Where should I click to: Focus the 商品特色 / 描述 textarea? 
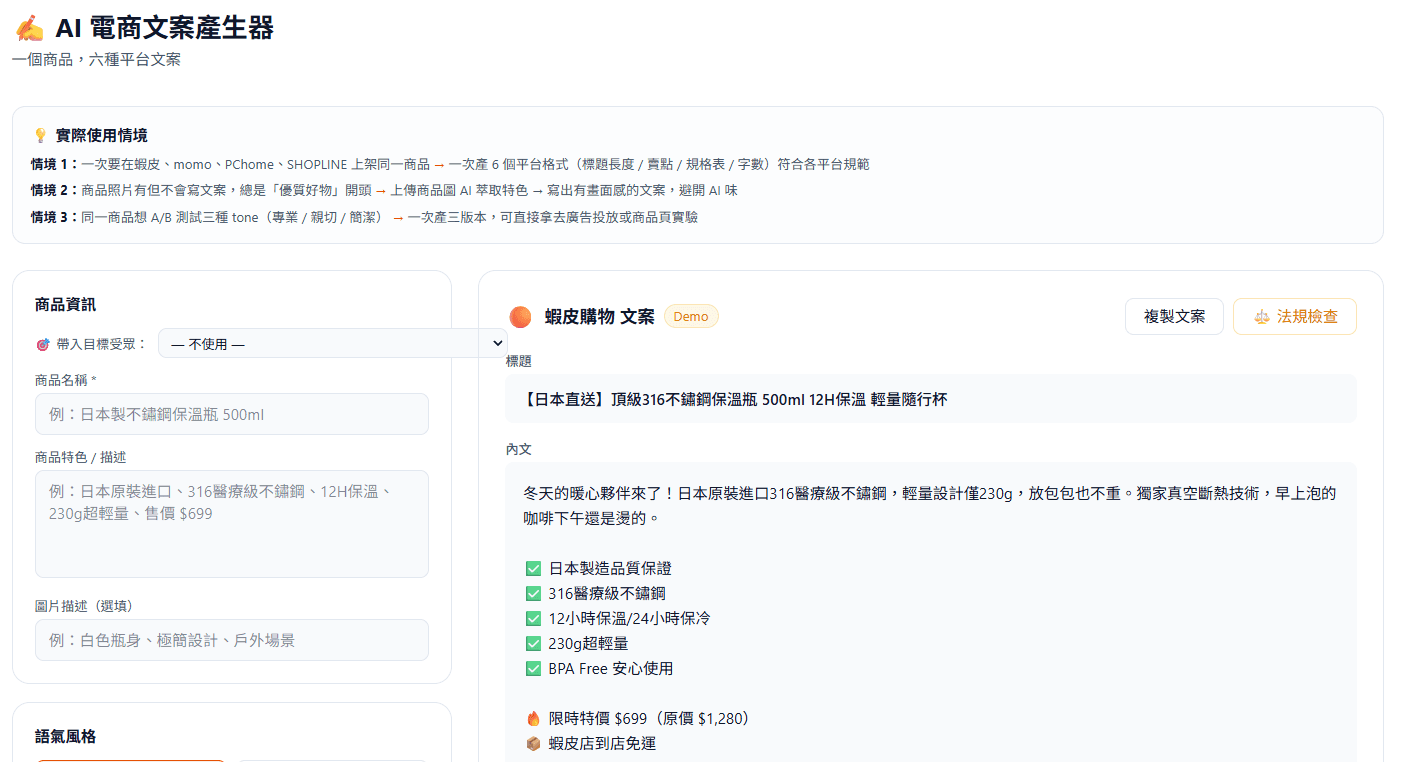coord(232,524)
